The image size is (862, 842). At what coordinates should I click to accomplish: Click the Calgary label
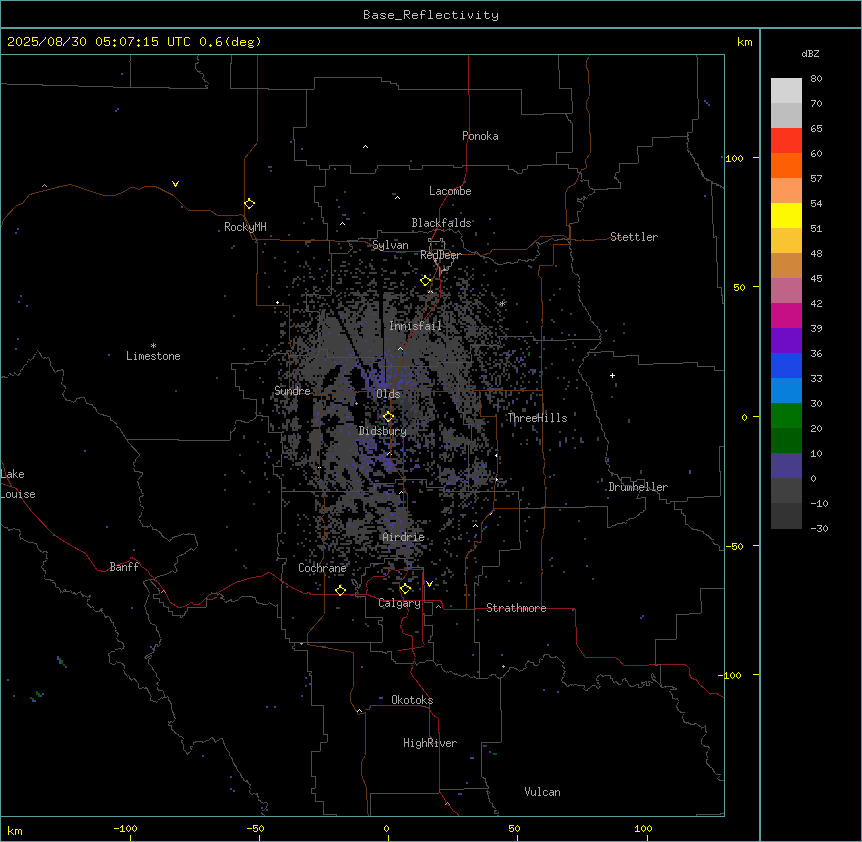point(400,603)
